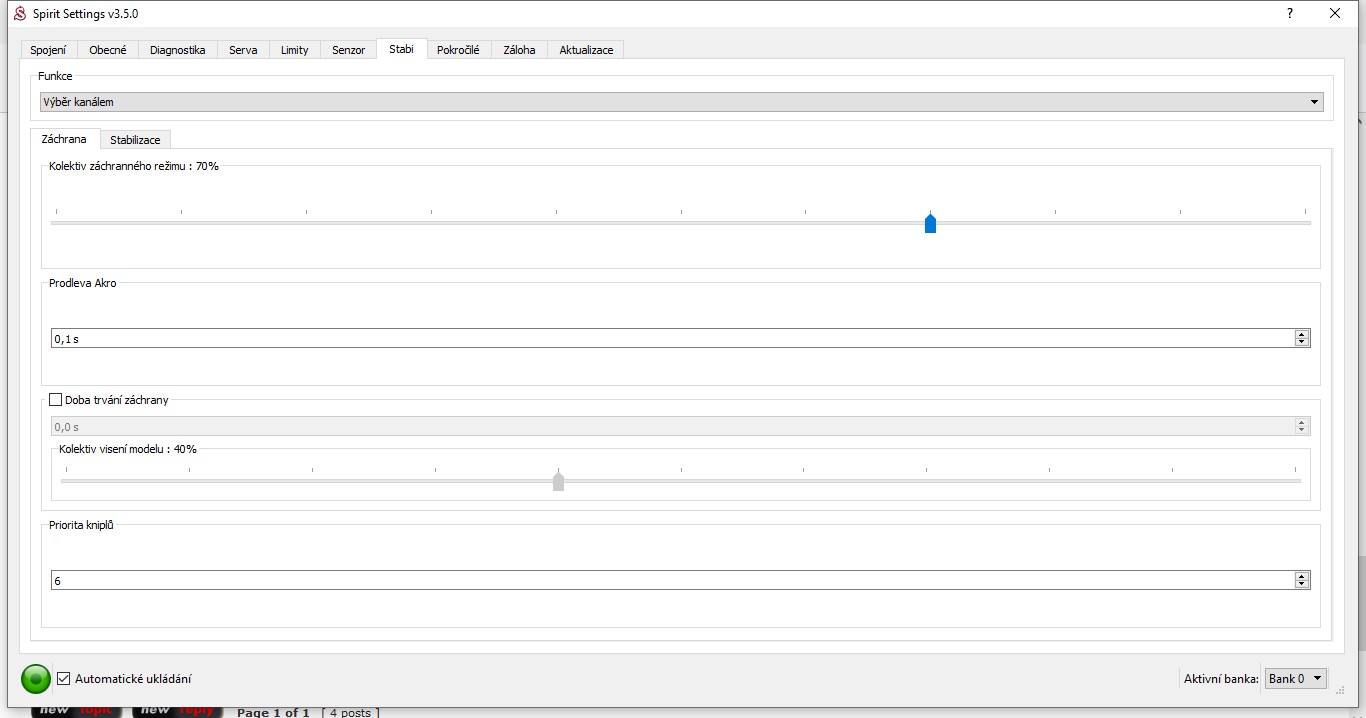Click the Prodleva Akro input field

670,339
